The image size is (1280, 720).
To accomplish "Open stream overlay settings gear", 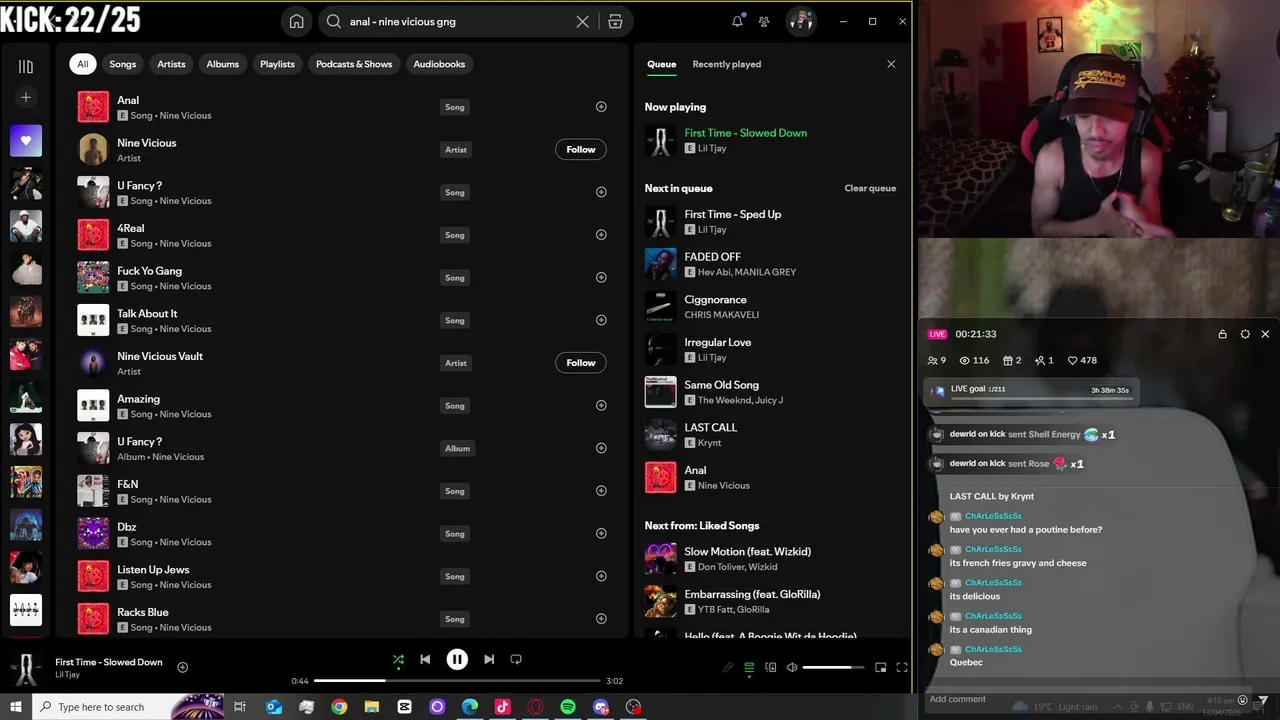I will click(1245, 334).
